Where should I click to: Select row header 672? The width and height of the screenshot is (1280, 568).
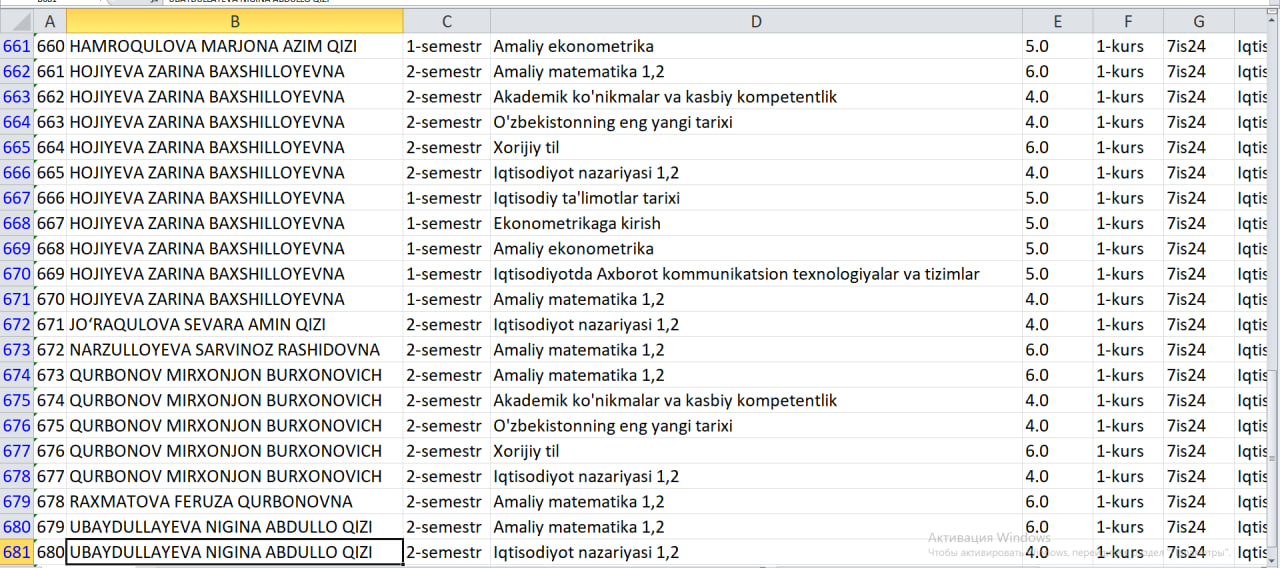tap(17, 324)
